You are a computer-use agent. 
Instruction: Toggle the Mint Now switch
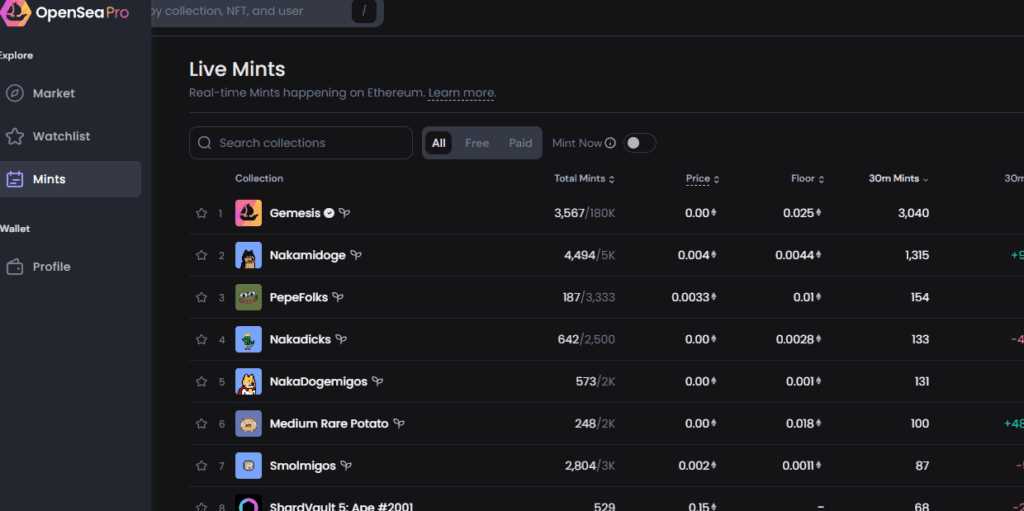tap(639, 143)
